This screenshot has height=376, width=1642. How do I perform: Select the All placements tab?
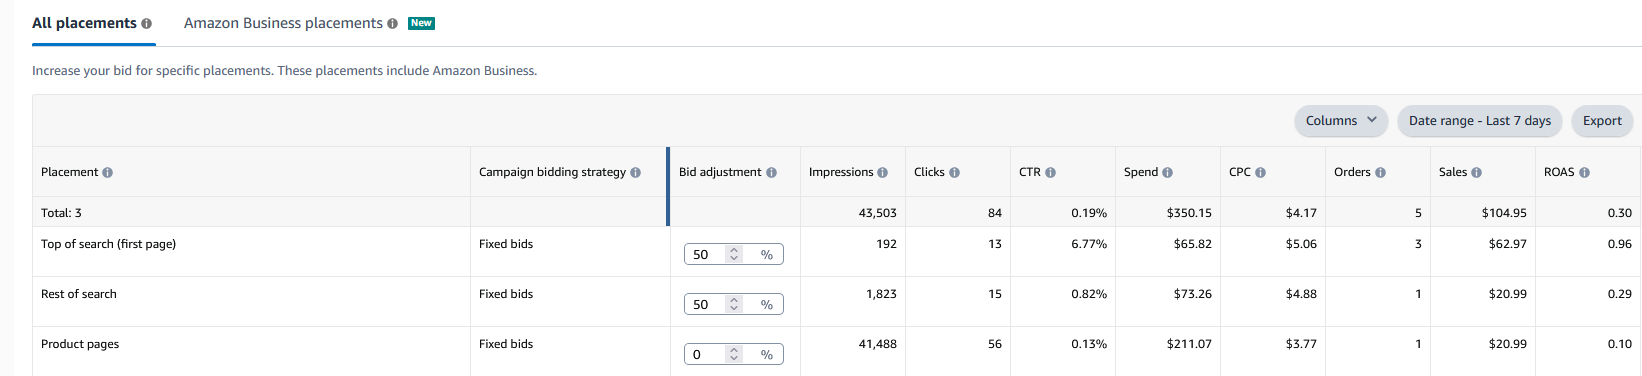(x=84, y=23)
